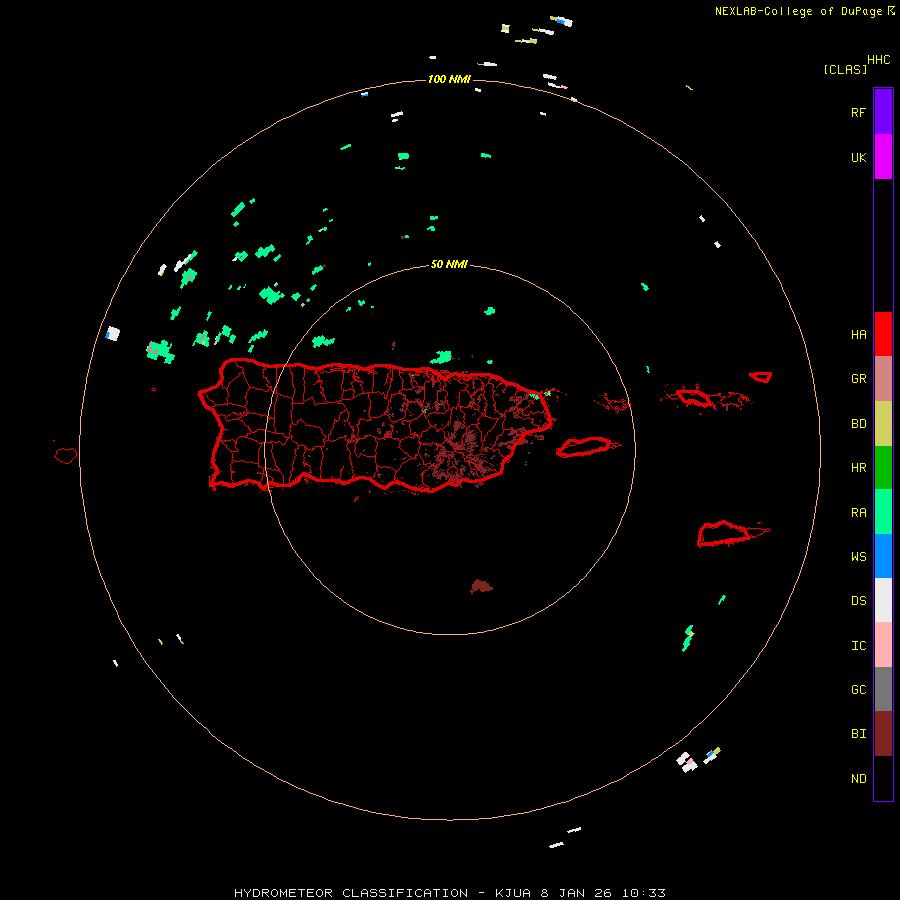Viewport: 900px width, 900px height.
Task: Click the [CLAS] units label
Action: [x=845, y=69]
